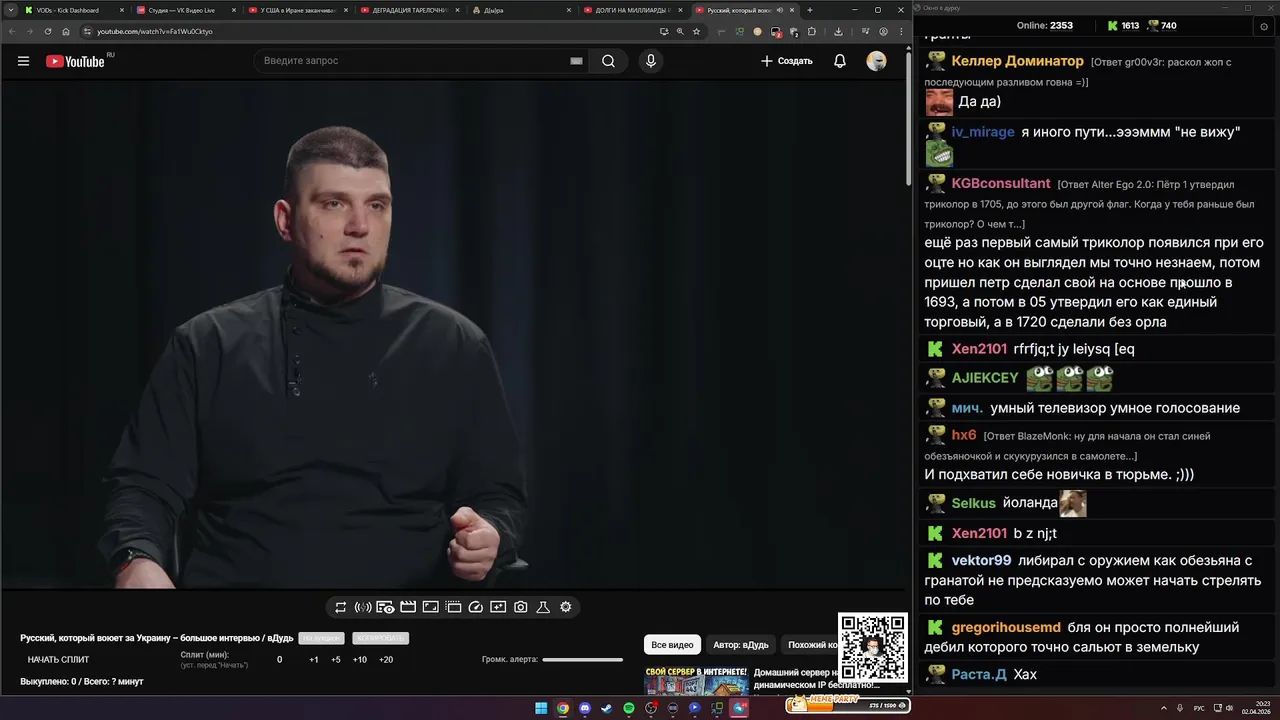Go back with browser back arrow
Image resolution: width=1280 pixels, height=720 pixels.
tap(11, 31)
